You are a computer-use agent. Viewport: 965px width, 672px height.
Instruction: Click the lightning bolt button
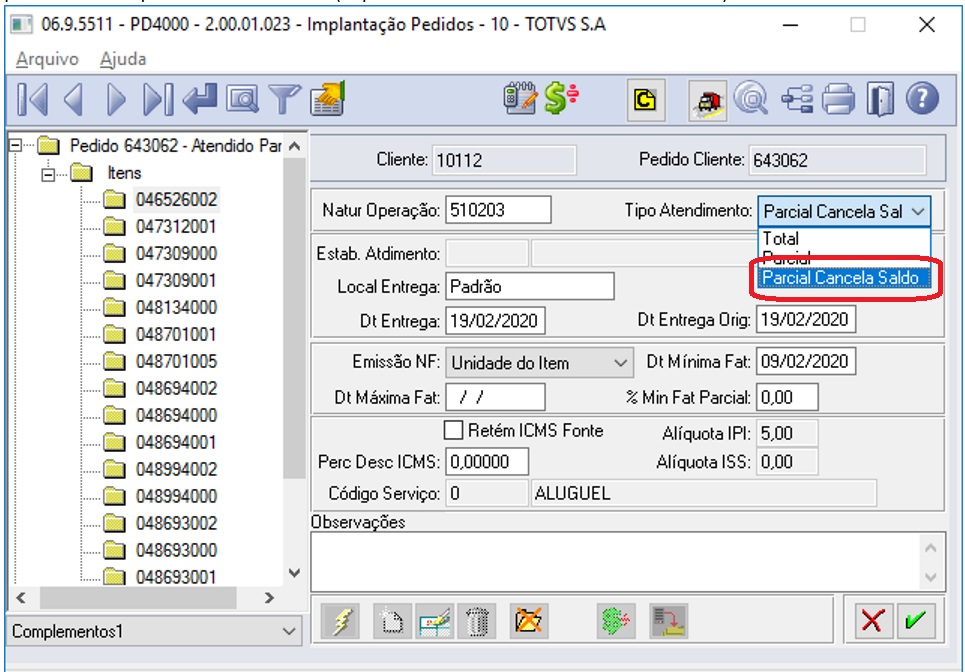(x=342, y=621)
